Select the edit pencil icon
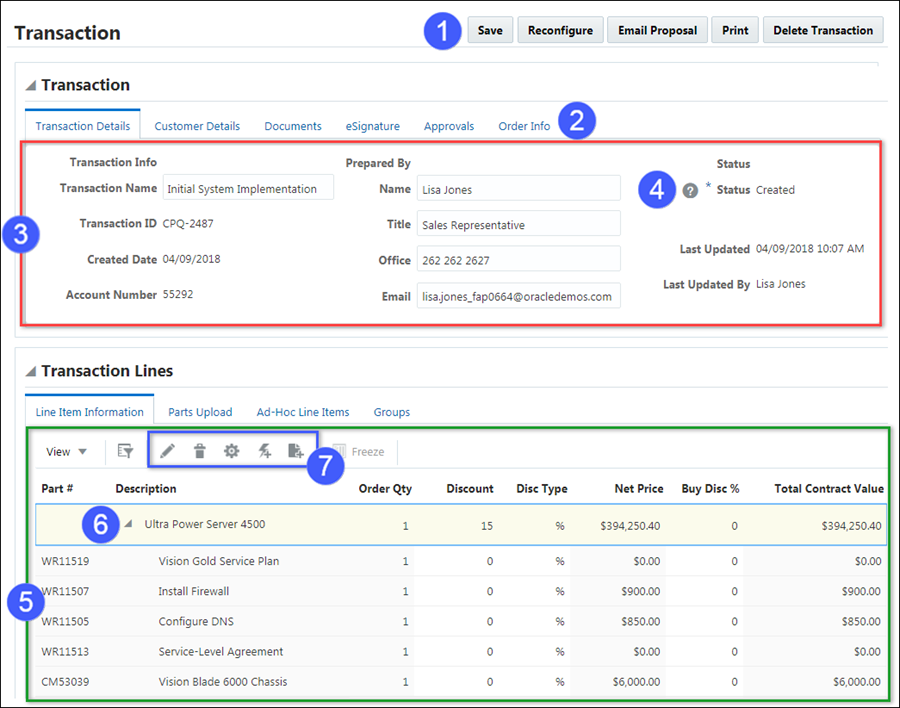 point(166,451)
